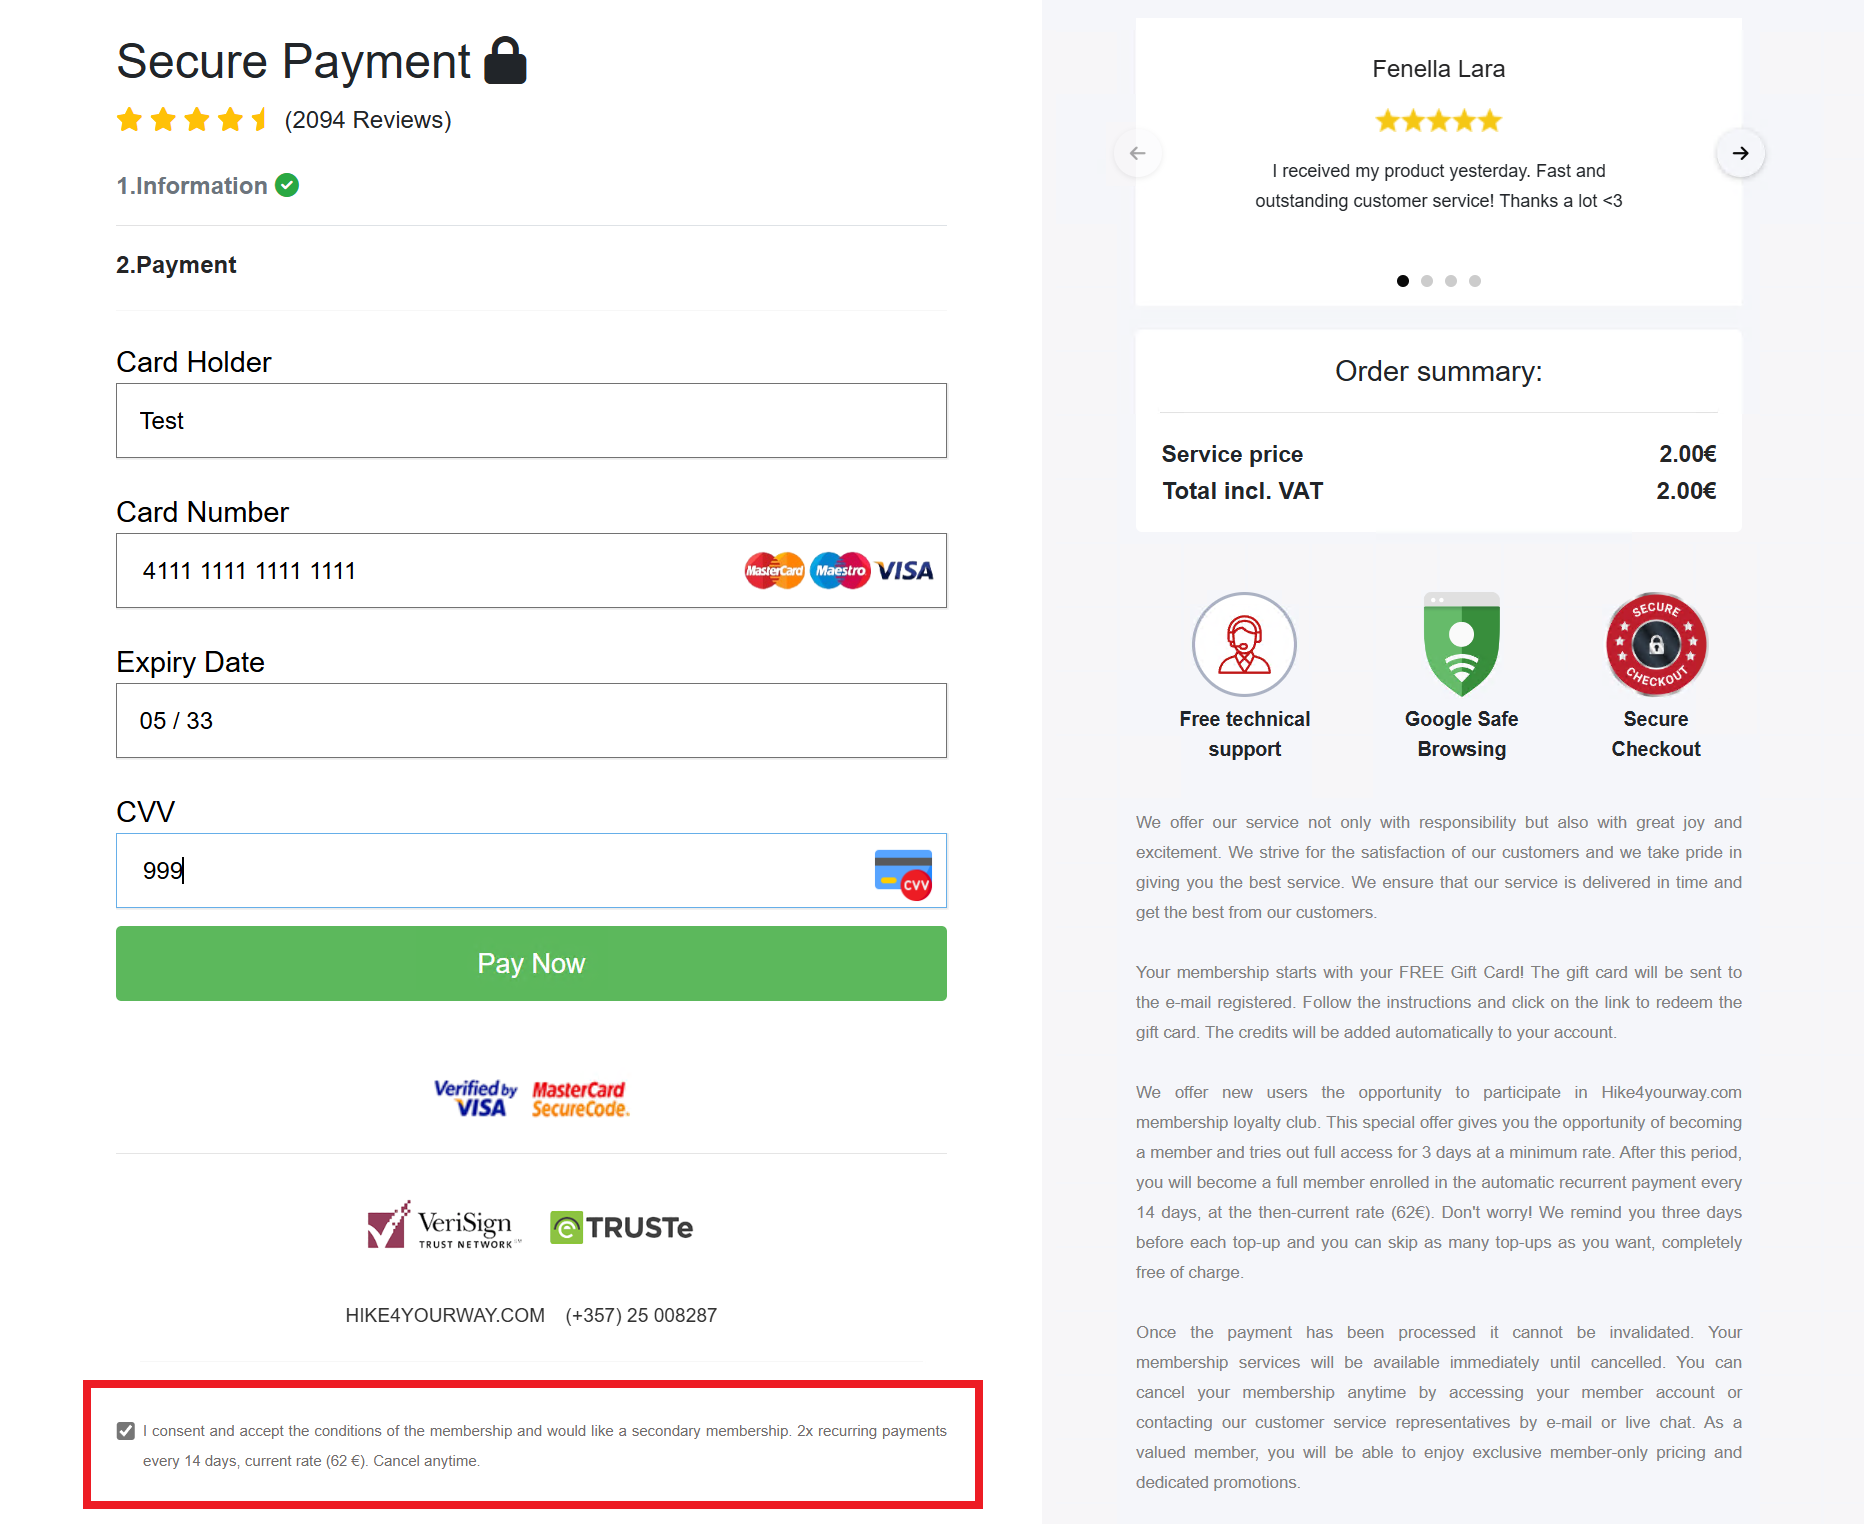Uncheck the membership consent checkbox
Screen dimensions: 1864x1524
(126, 1431)
